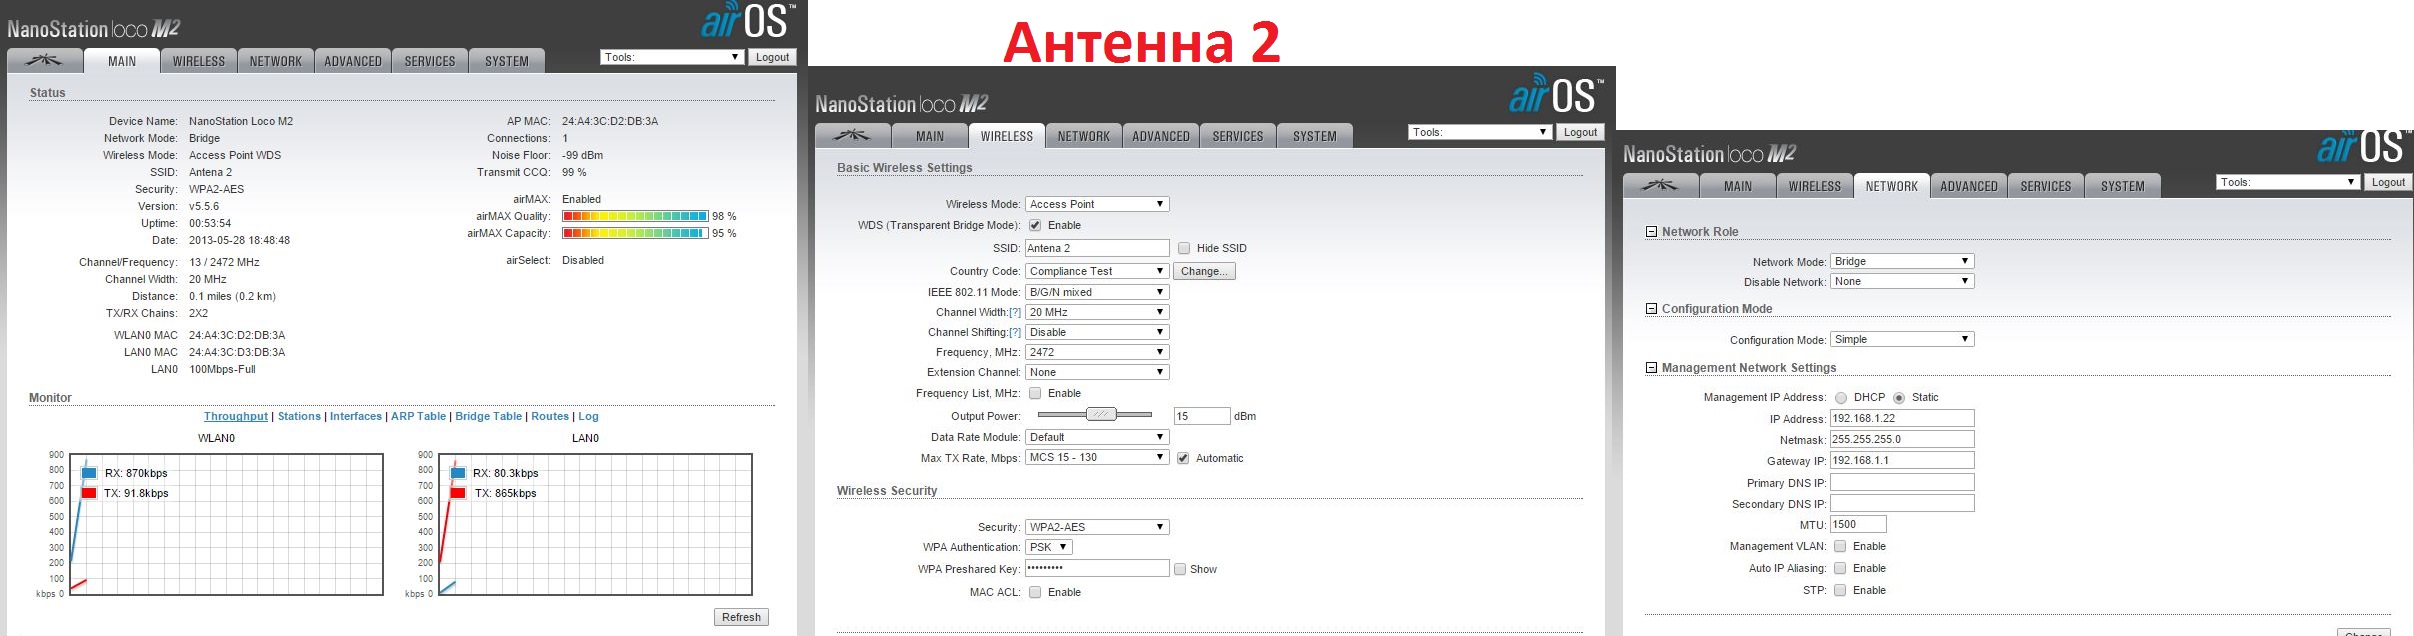Open MAIN tab on Network settings page
Viewport: 2414px width, 636px height.
[x=1738, y=186]
